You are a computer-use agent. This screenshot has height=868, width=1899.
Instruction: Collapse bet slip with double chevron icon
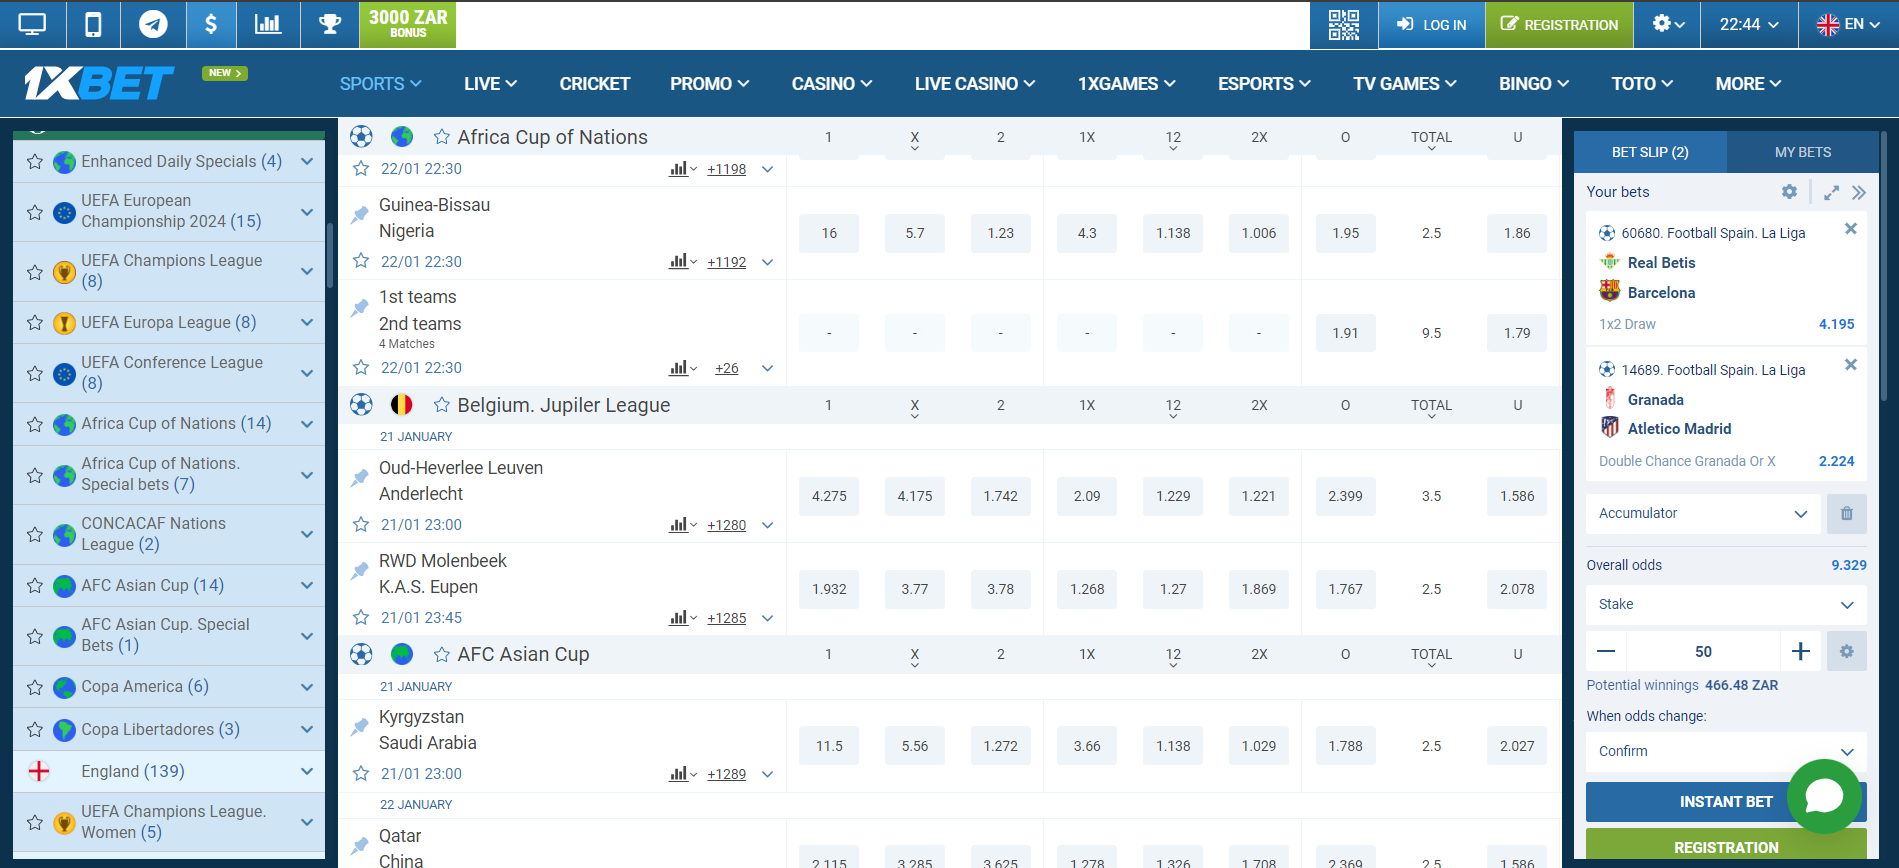click(x=1859, y=192)
